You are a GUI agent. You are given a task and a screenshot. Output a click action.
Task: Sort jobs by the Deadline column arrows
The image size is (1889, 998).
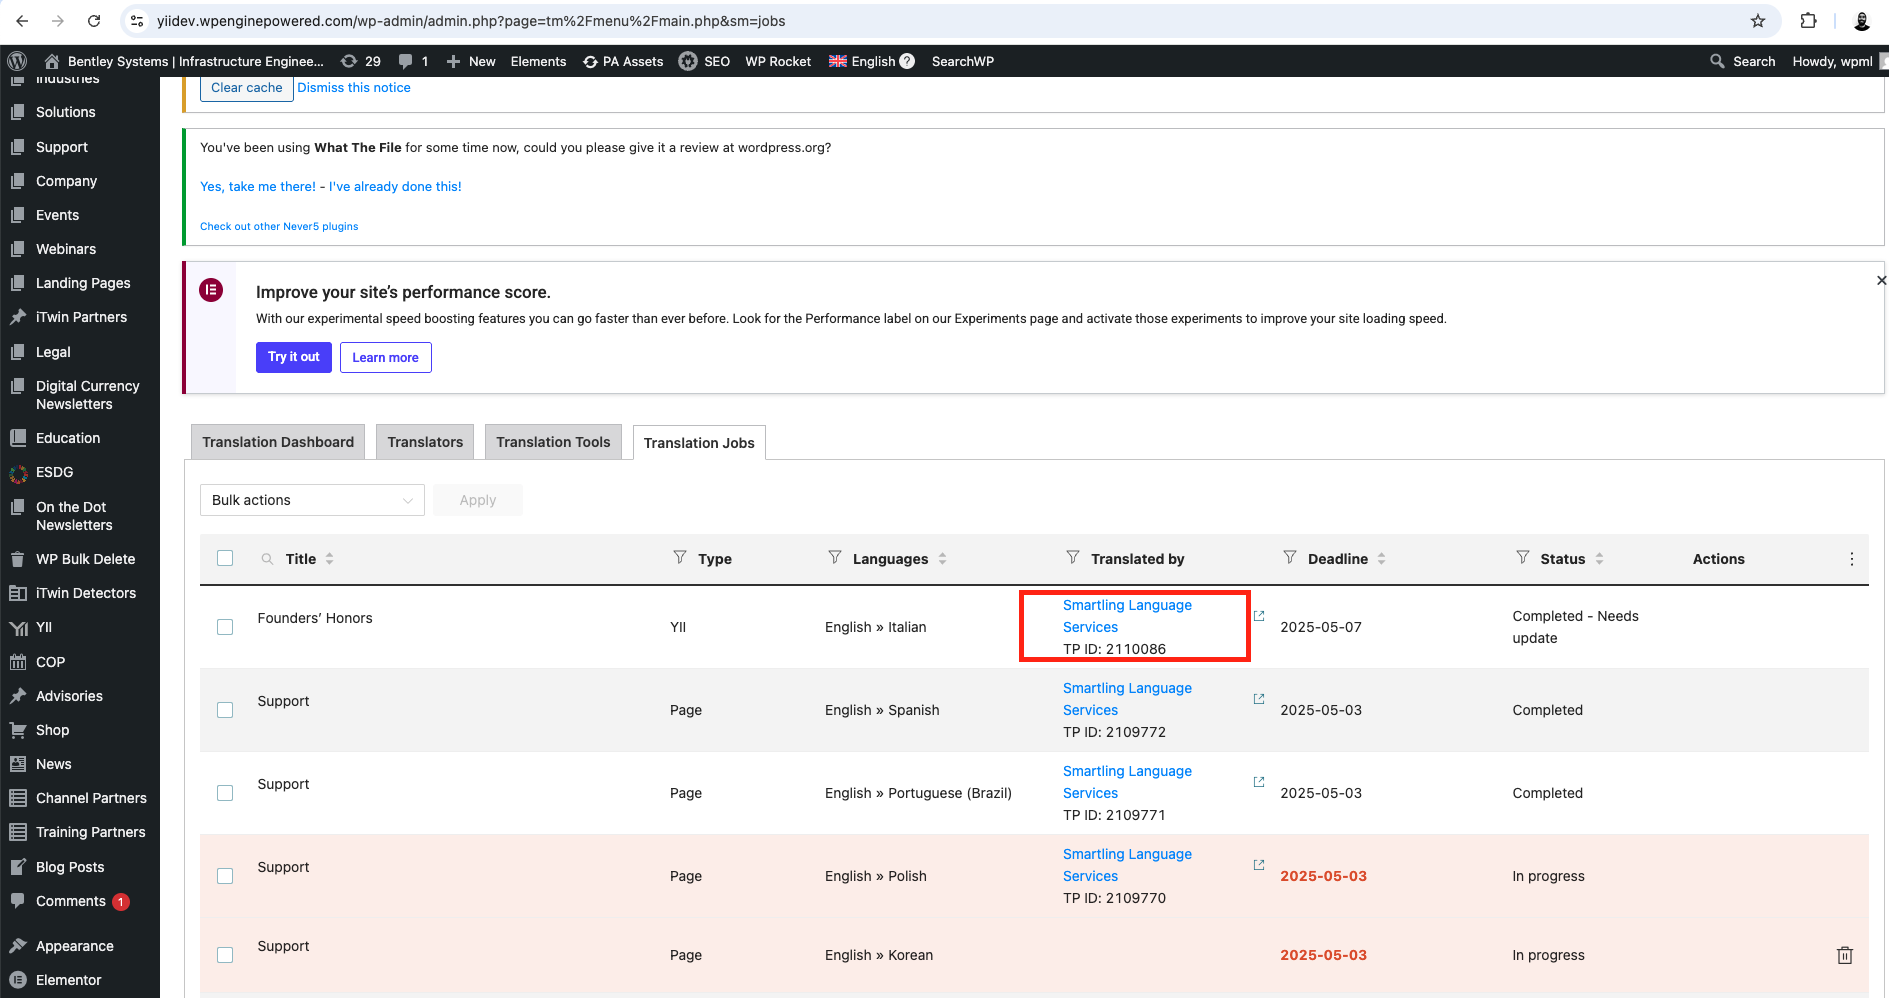[x=1381, y=559]
